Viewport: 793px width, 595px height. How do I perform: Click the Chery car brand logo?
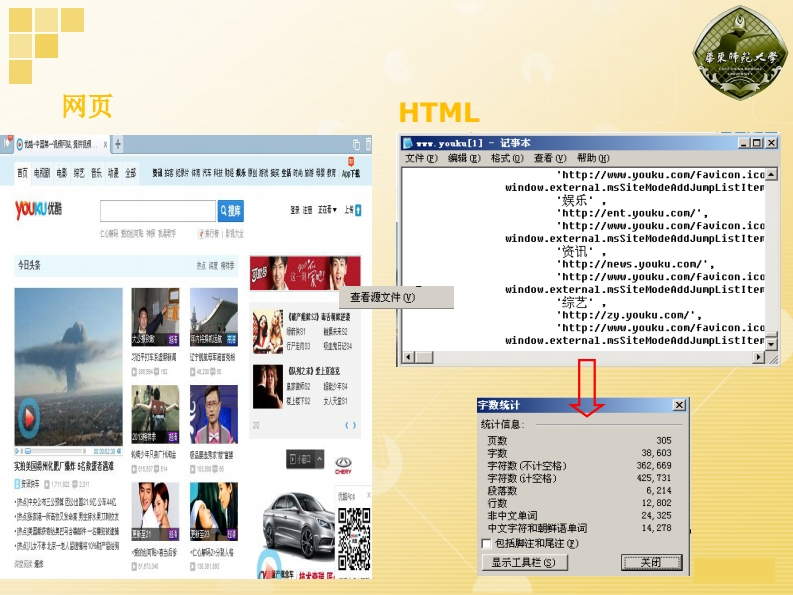pyautogui.click(x=343, y=463)
